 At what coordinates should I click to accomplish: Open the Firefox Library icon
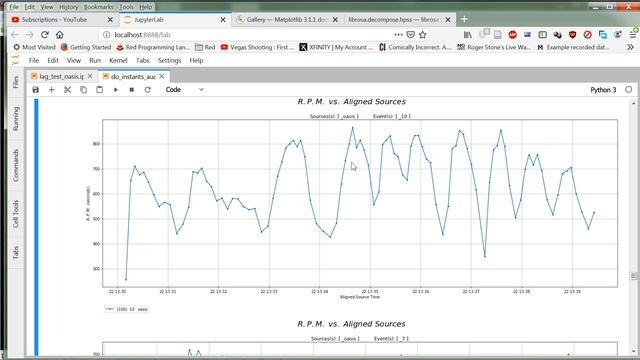[468, 35]
